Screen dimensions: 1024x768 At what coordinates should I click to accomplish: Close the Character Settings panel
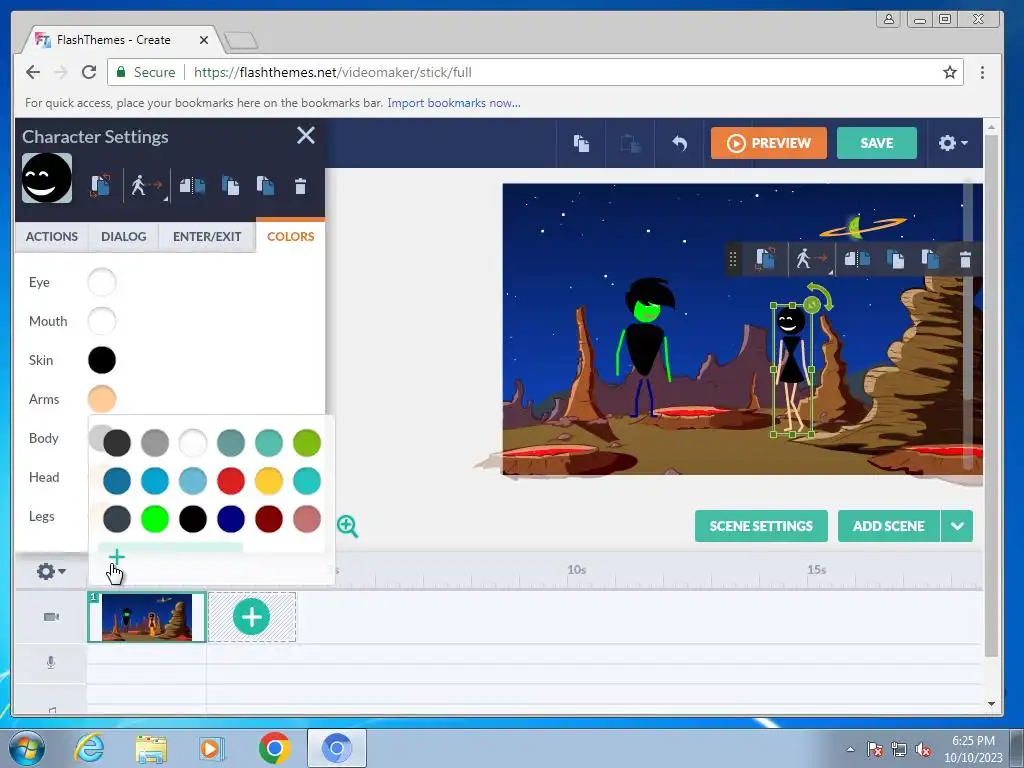click(306, 136)
